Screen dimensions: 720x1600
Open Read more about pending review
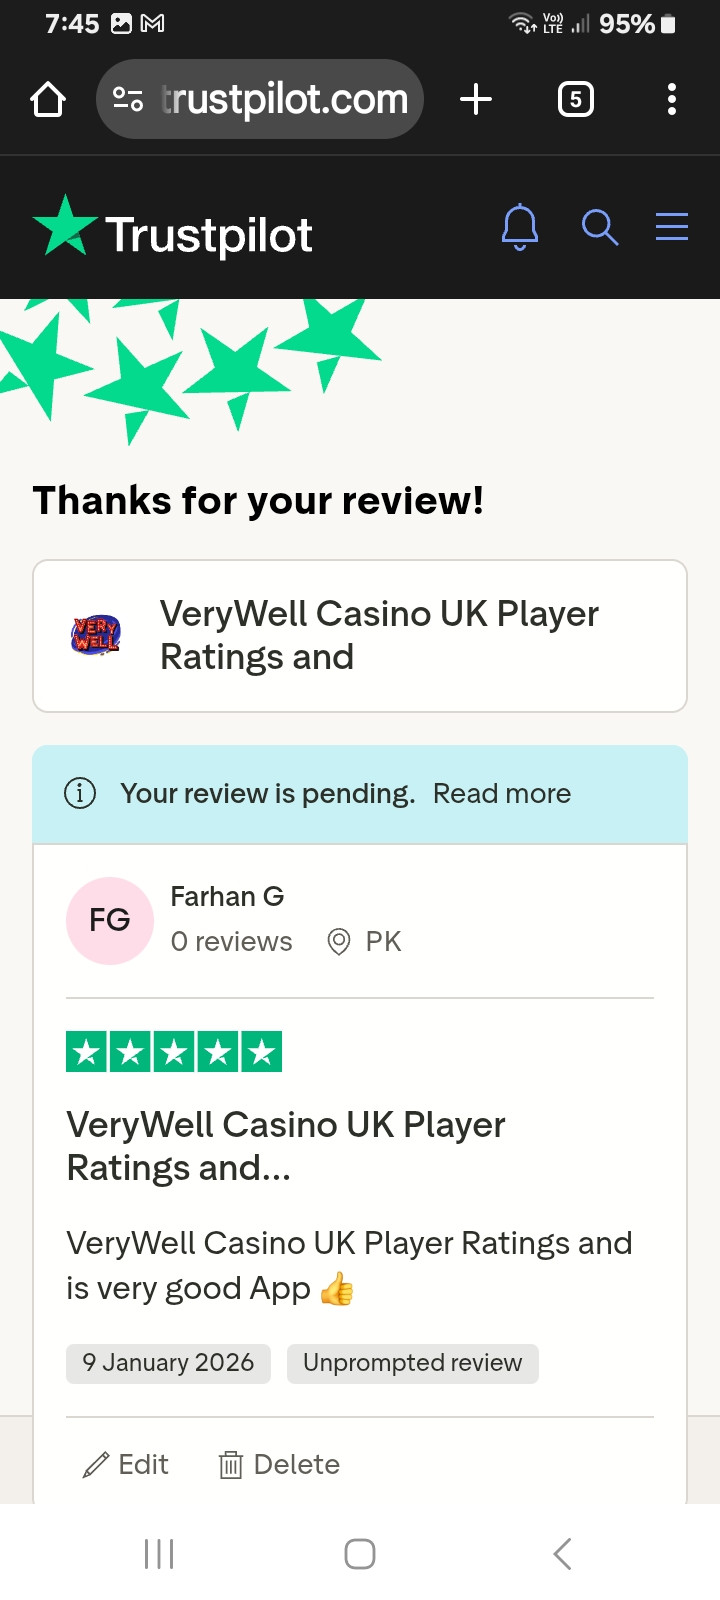[x=502, y=793]
